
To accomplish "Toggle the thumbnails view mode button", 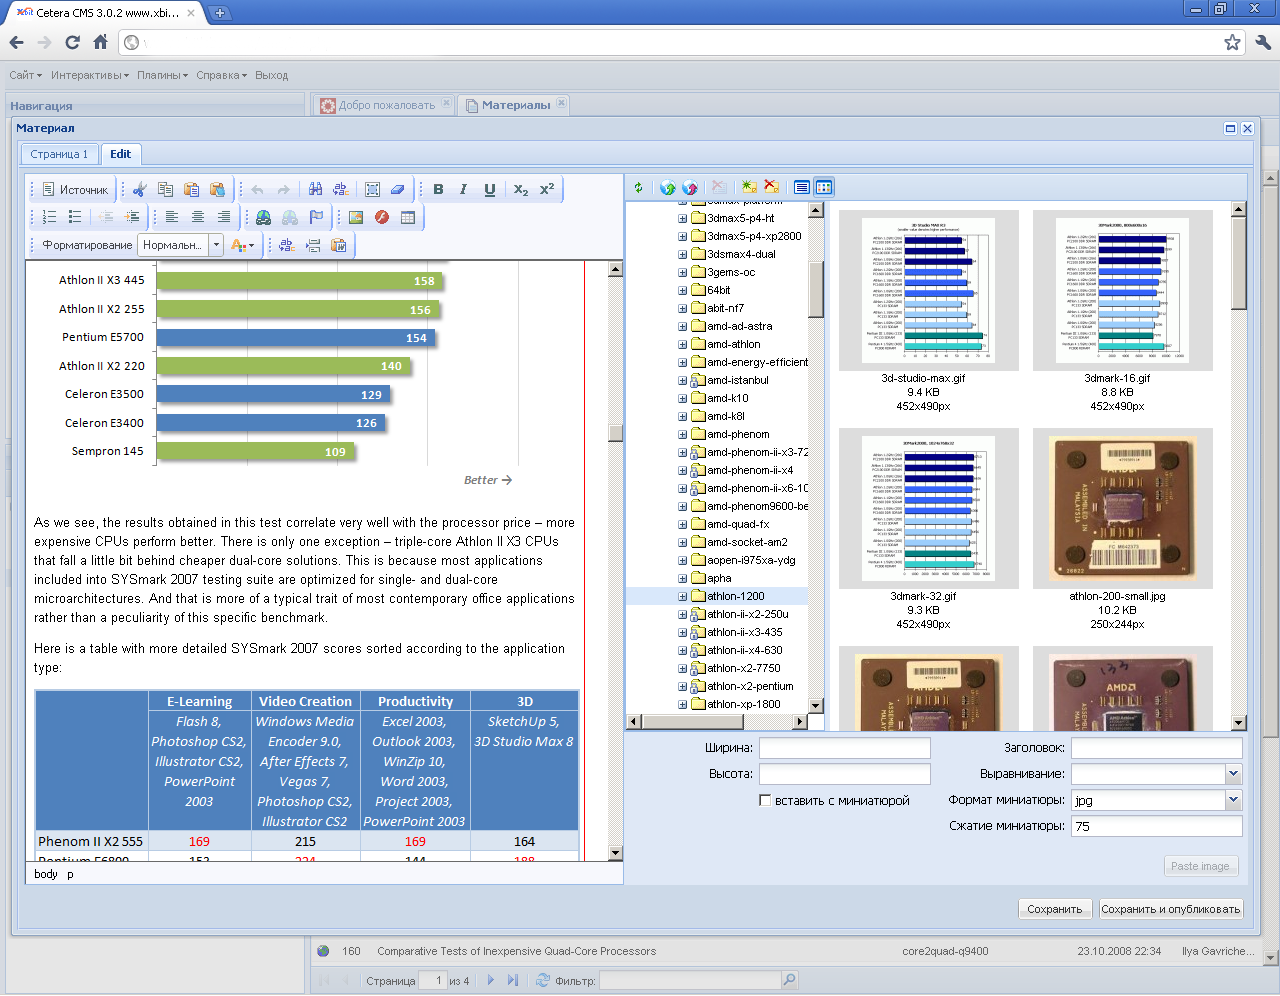I will coord(824,187).
